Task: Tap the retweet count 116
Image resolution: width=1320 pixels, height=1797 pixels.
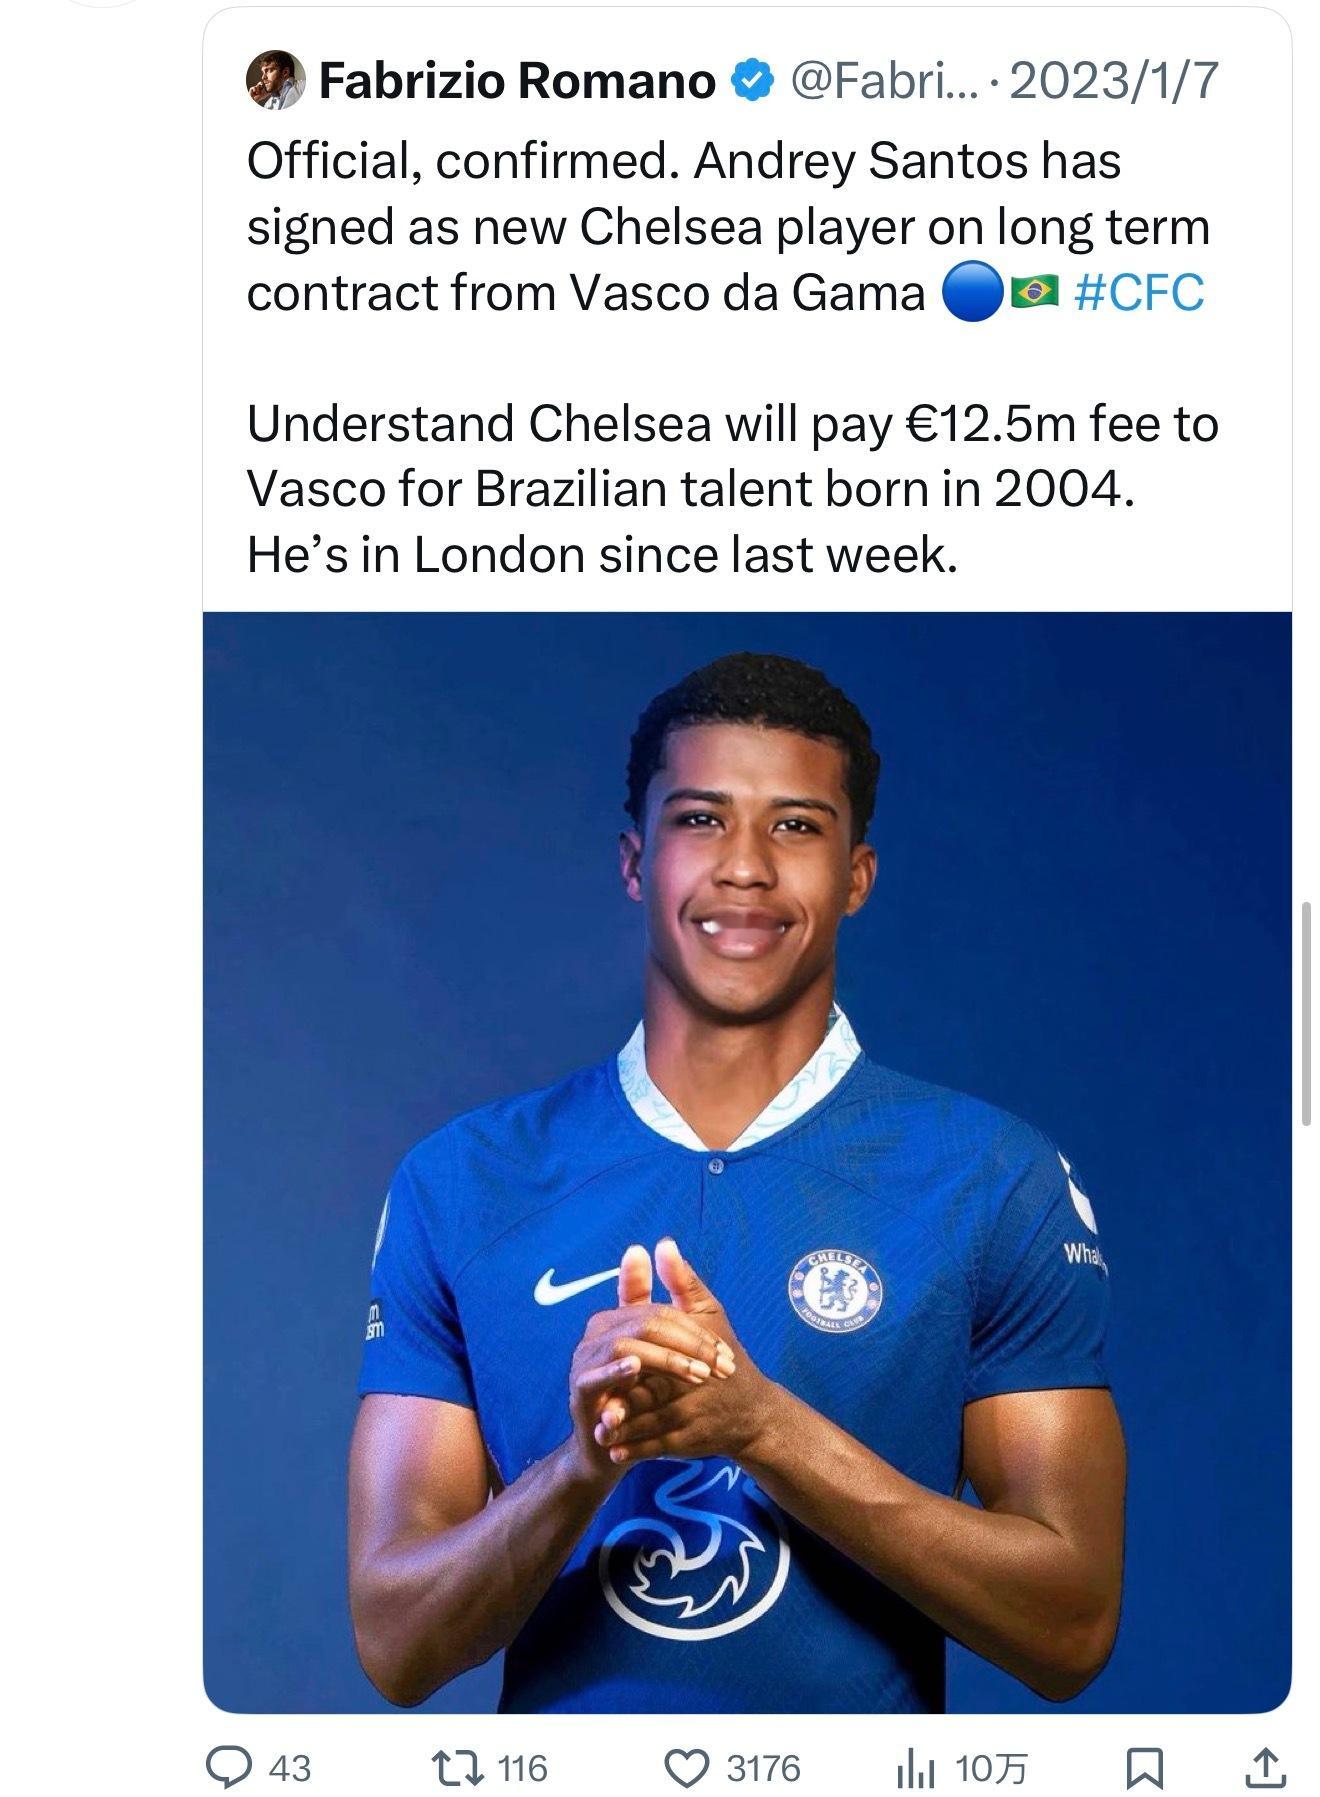Action: pos(522,1768)
